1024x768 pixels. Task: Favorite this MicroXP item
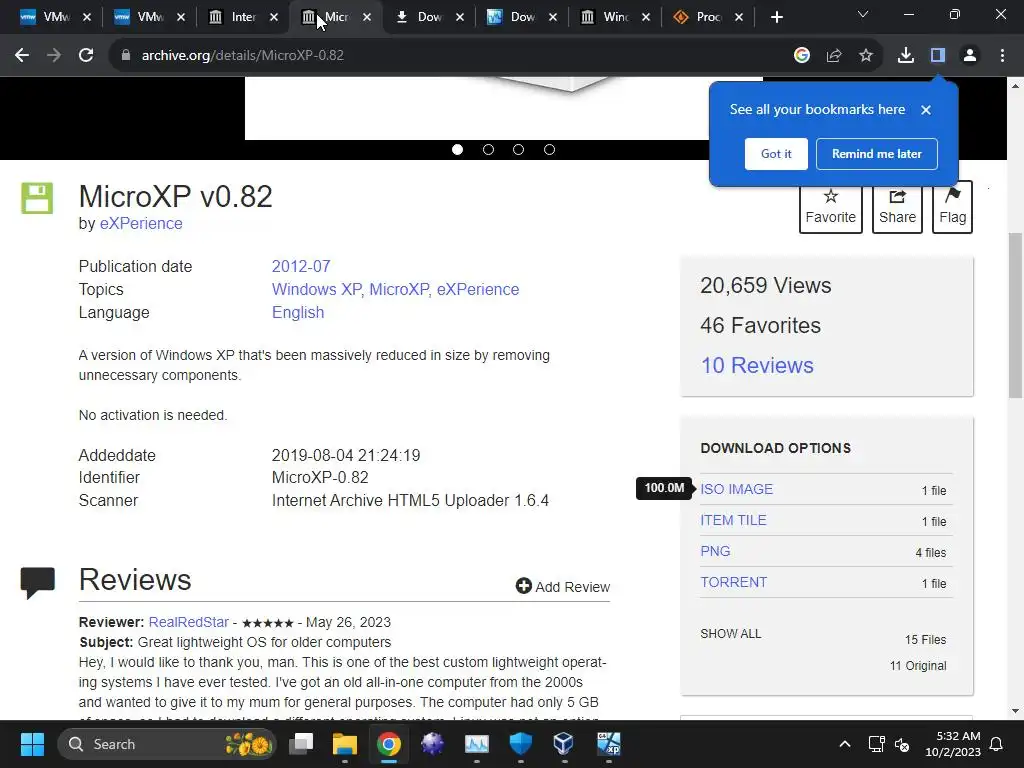click(x=831, y=207)
